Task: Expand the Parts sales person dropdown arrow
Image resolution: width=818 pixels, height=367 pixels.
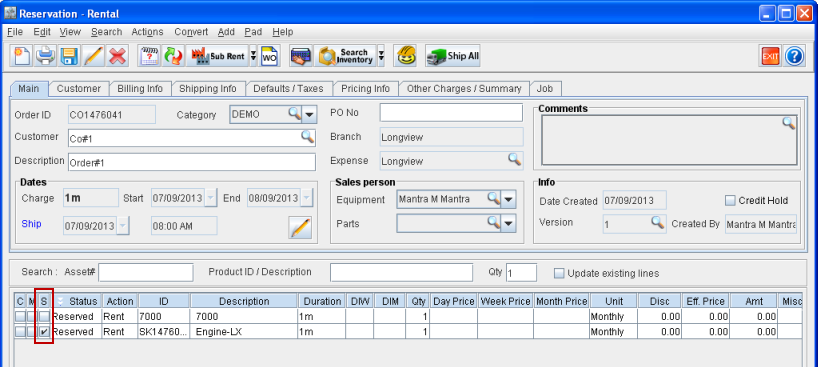Action: click(x=508, y=223)
